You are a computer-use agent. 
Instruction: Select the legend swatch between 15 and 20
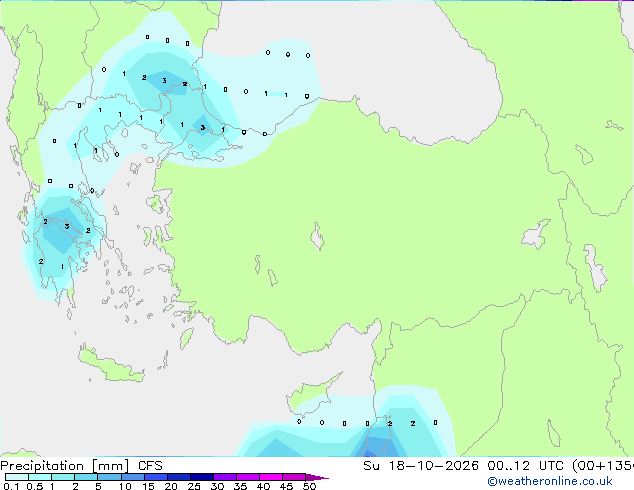coord(156,477)
